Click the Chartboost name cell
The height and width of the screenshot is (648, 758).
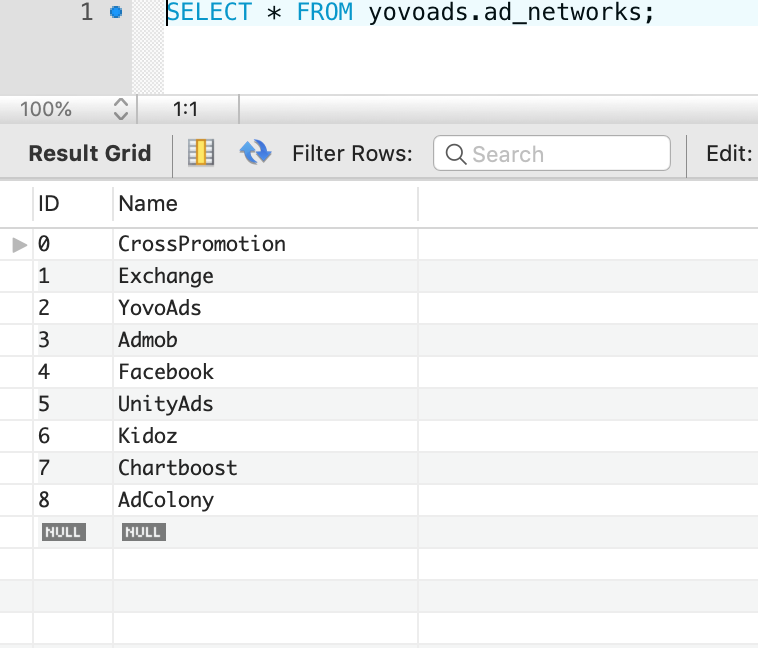coord(178,468)
